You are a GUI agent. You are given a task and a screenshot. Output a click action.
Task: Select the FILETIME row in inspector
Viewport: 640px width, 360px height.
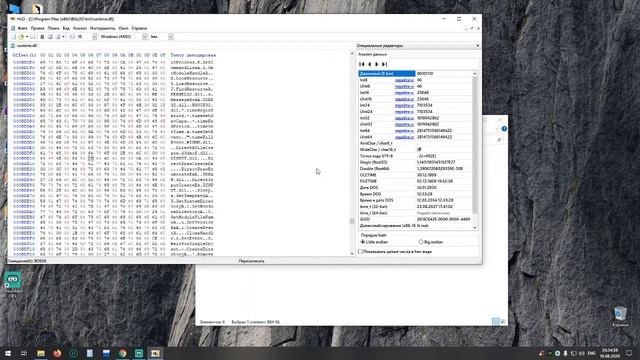click(416, 181)
